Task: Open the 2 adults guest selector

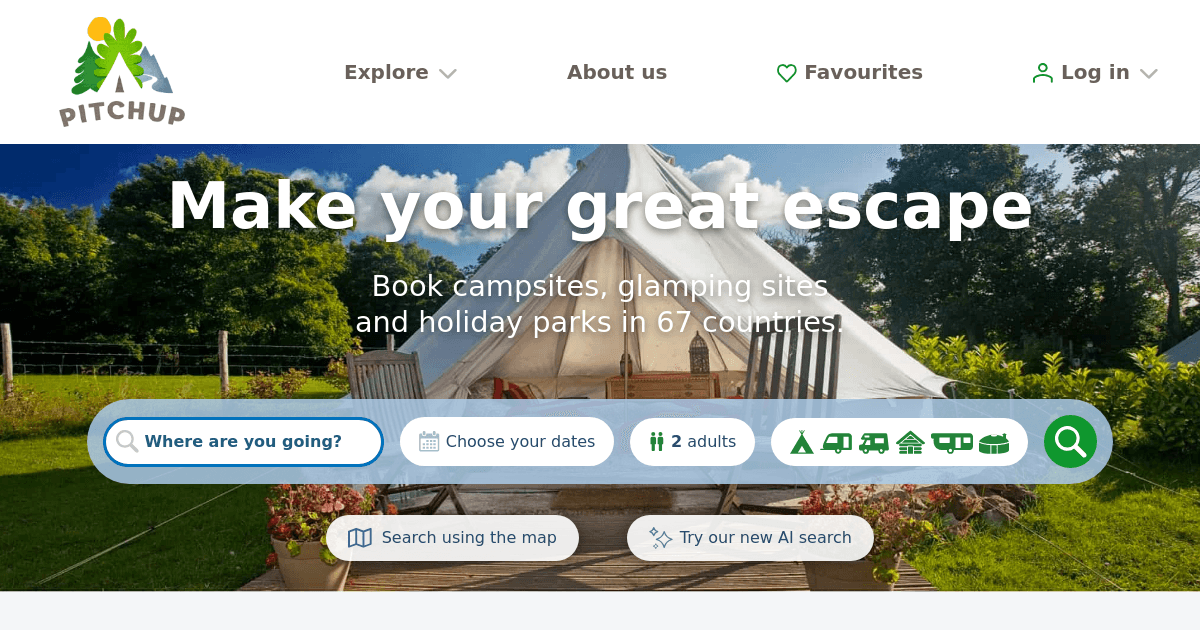Action: [692, 442]
